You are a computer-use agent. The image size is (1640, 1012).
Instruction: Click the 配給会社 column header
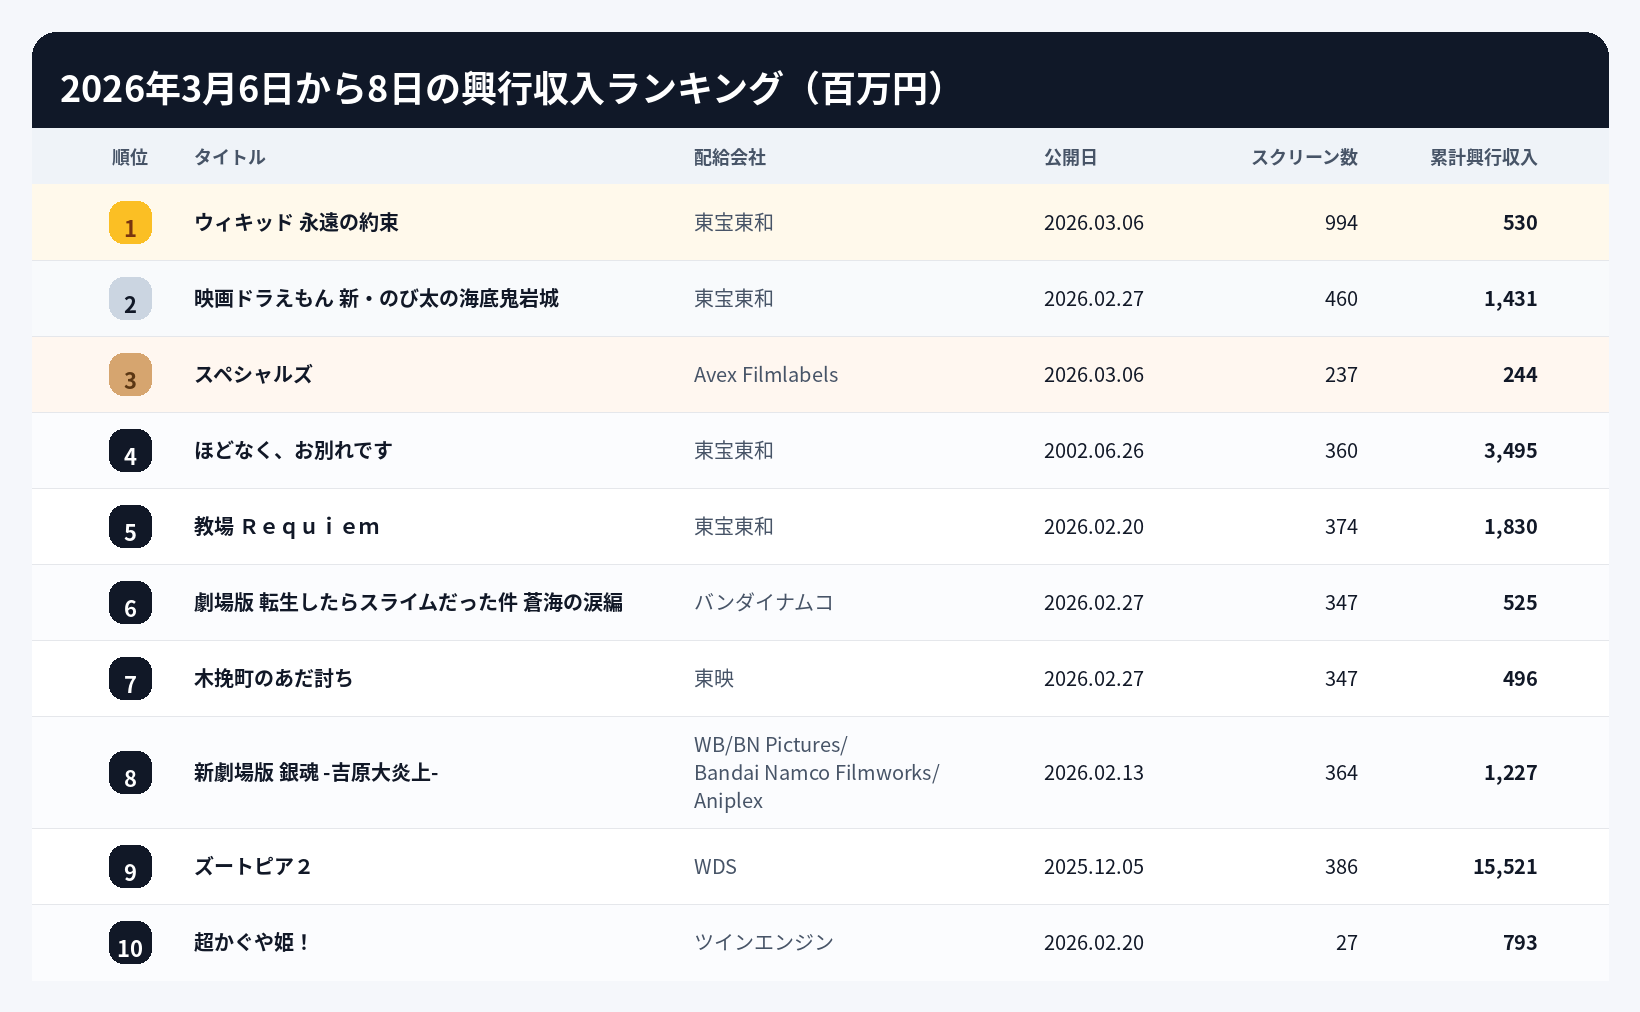730,157
